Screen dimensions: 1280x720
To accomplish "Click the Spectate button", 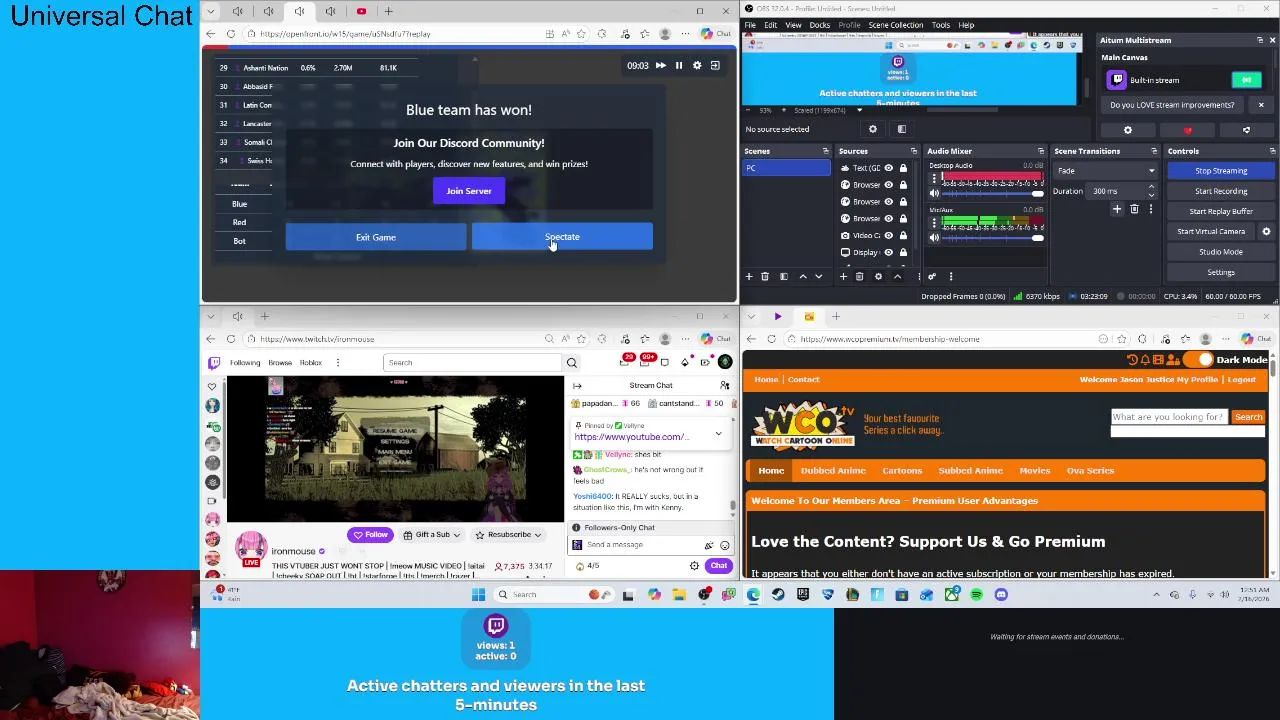I will [x=562, y=237].
